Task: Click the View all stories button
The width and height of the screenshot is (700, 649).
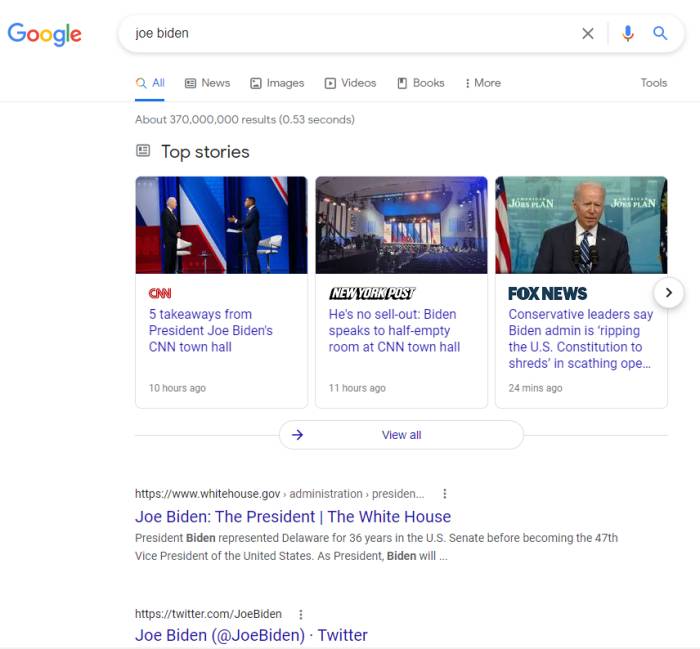Action: point(401,435)
